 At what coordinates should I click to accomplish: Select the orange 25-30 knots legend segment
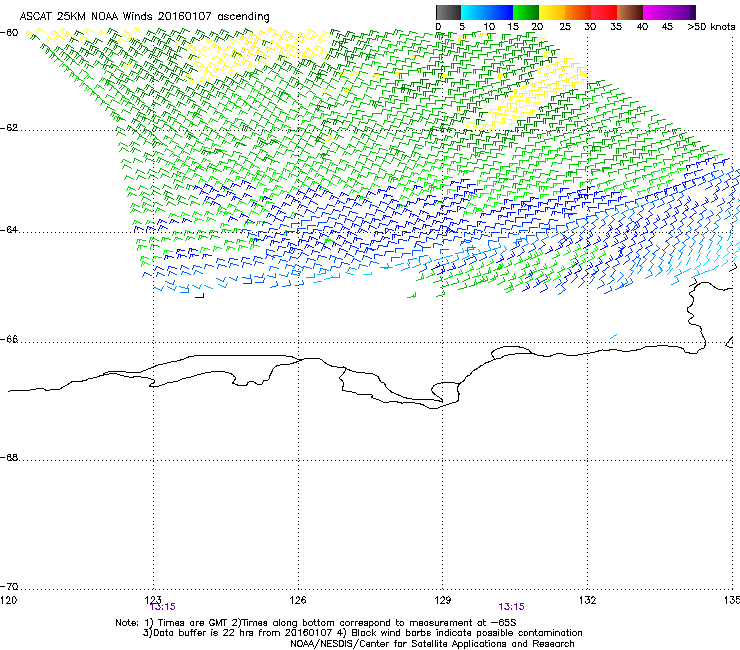pyautogui.click(x=578, y=12)
